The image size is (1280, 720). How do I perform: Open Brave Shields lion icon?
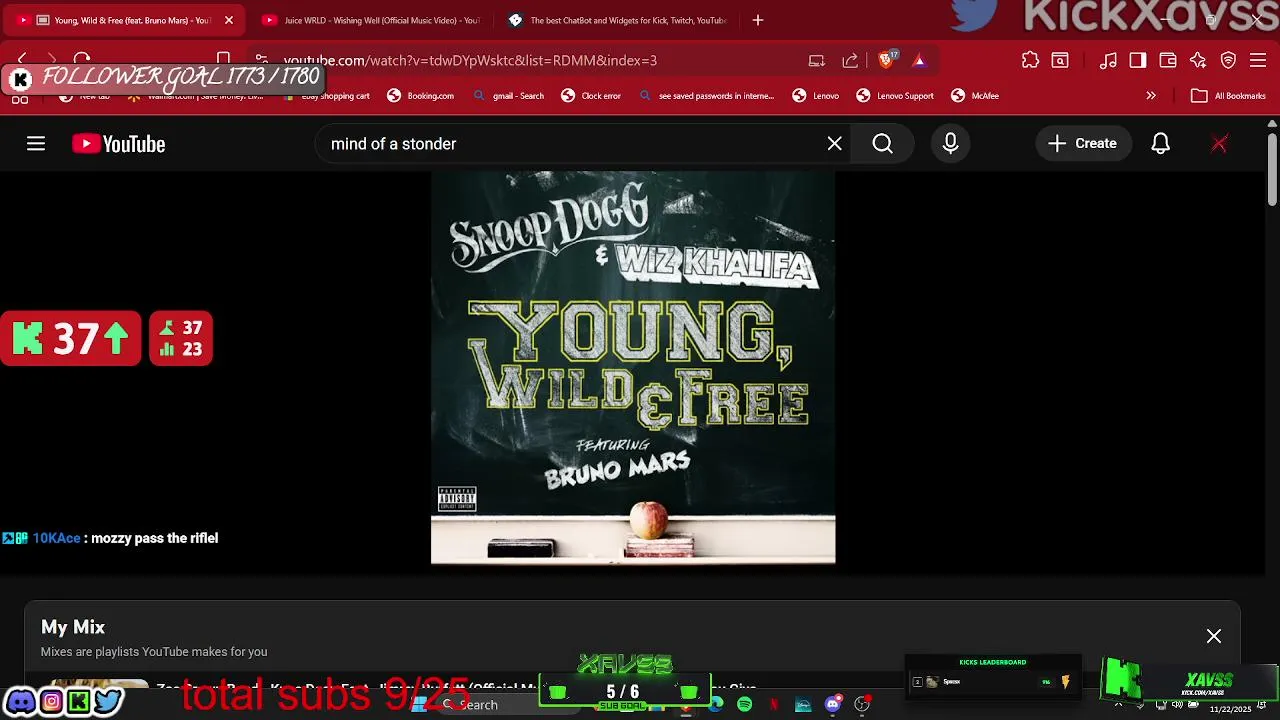point(887,60)
